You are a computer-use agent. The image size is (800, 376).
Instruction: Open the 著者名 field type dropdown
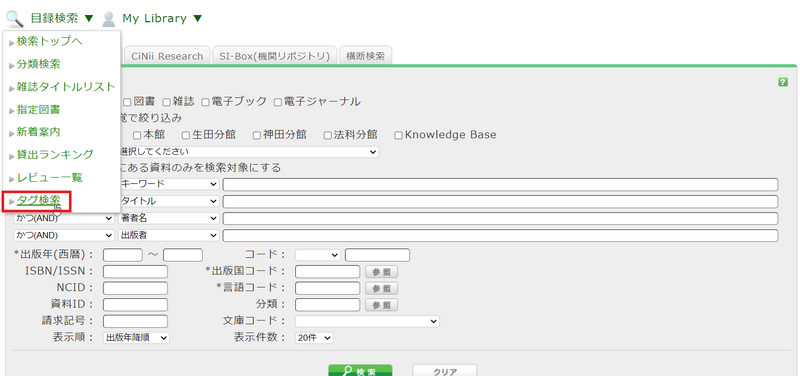click(168, 219)
